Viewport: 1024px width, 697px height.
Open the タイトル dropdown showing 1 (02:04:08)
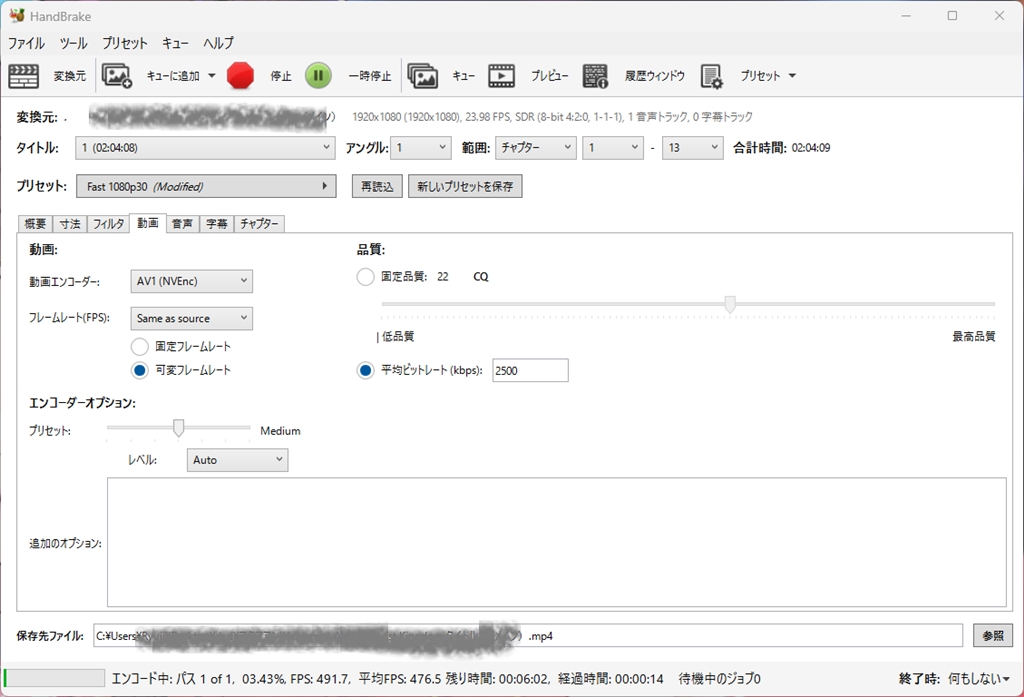(x=205, y=148)
